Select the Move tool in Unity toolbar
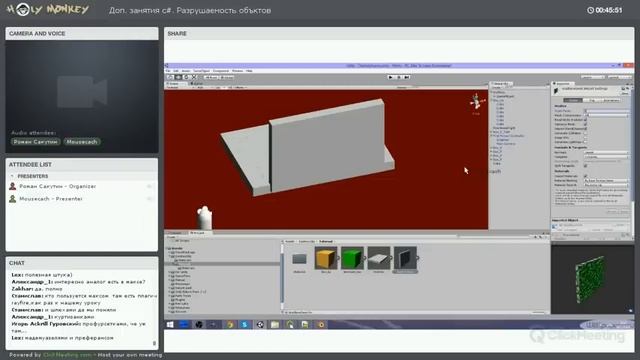 178,77
